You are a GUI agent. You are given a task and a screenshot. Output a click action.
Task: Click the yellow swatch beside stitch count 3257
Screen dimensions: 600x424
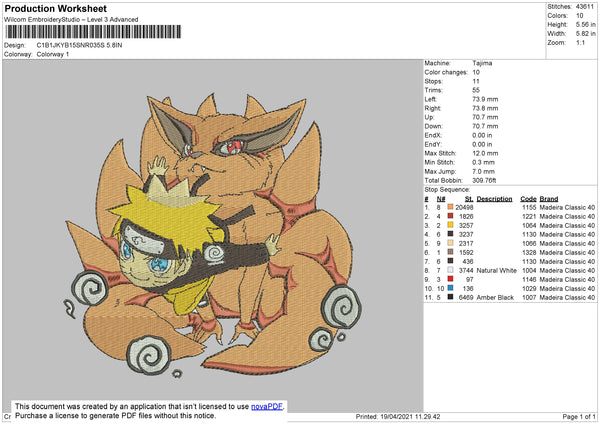[450, 225]
